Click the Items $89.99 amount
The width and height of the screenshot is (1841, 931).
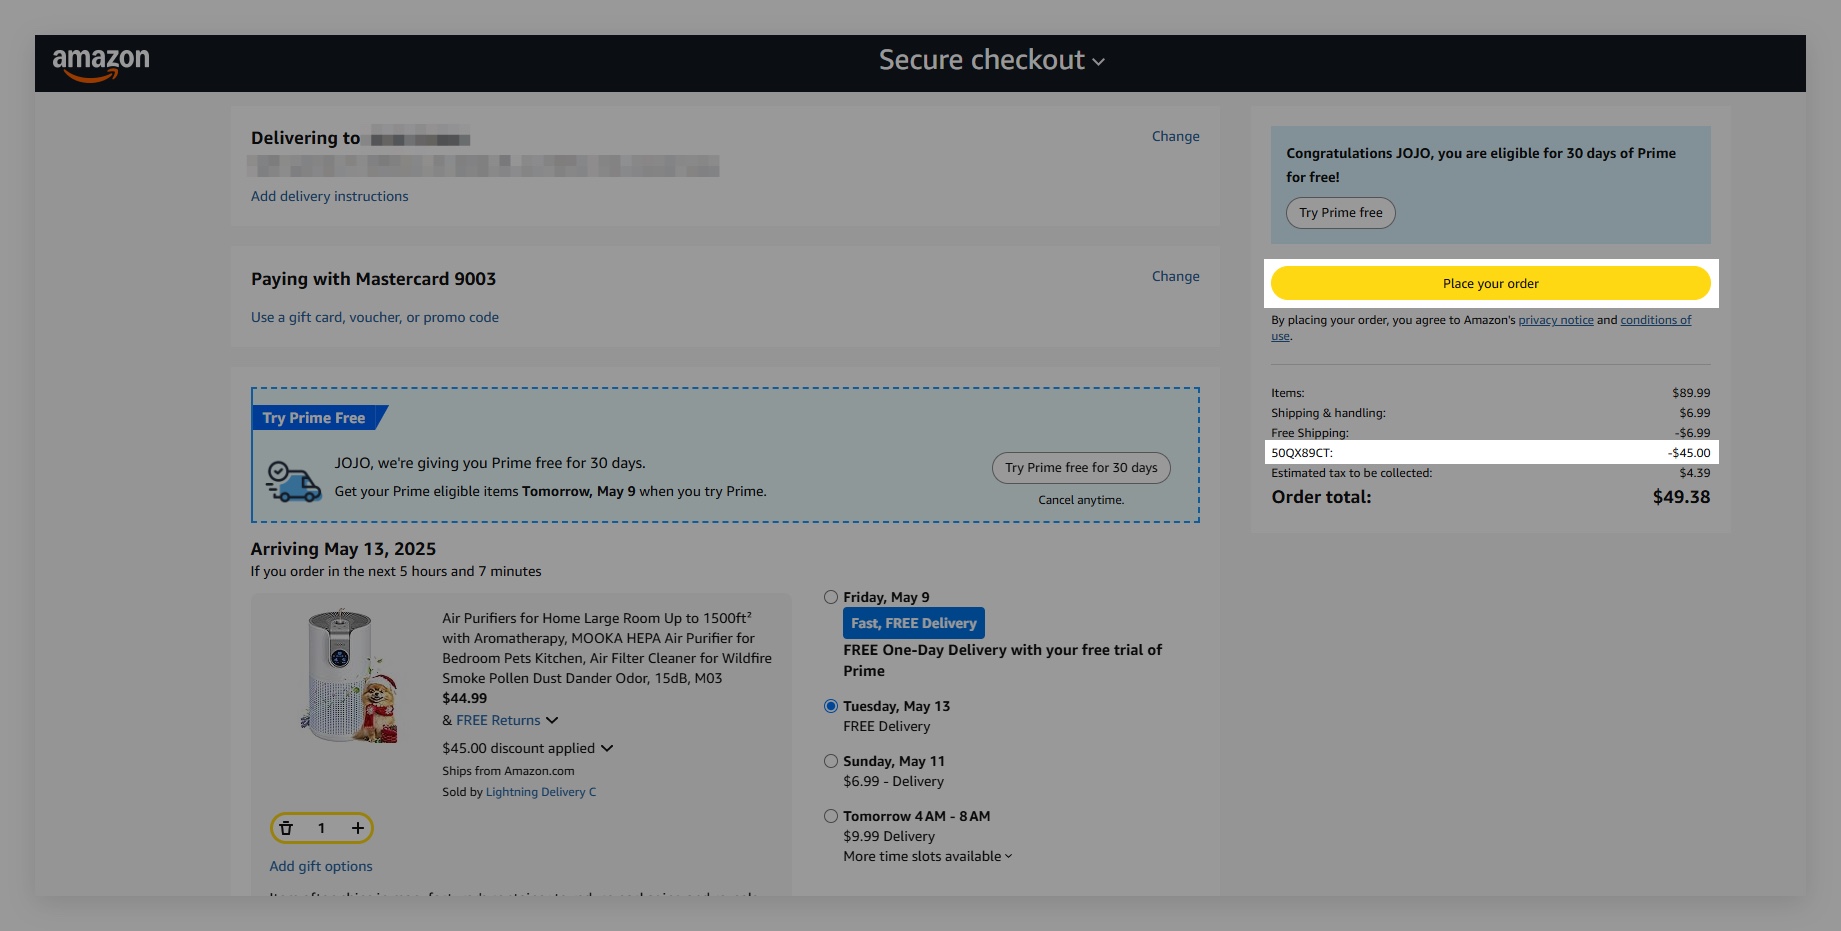click(1691, 393)
